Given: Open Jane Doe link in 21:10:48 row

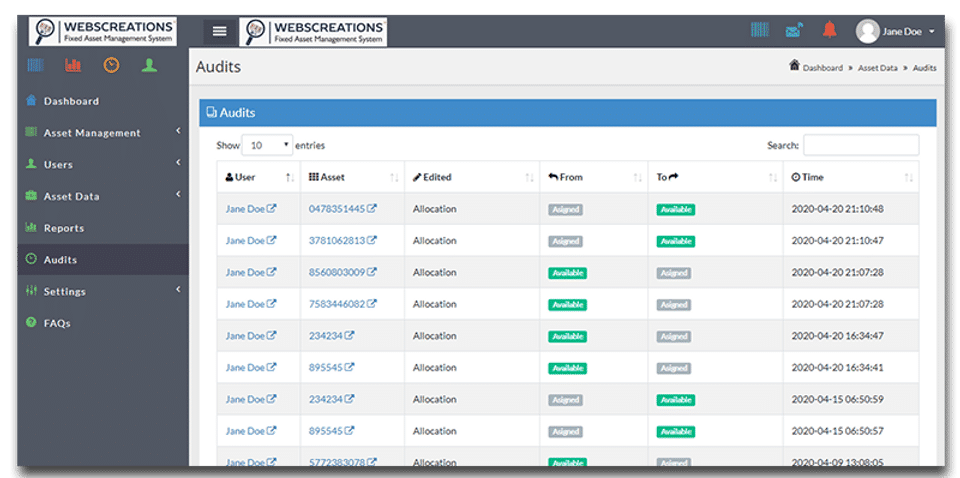Looking at the screenshot, I should point(245,209).
